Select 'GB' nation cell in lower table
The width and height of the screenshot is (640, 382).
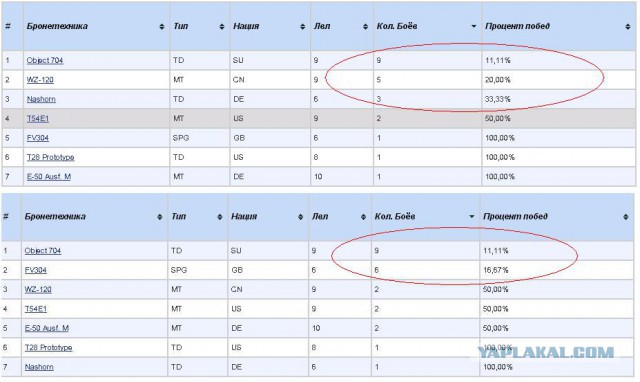coord(237,270)
